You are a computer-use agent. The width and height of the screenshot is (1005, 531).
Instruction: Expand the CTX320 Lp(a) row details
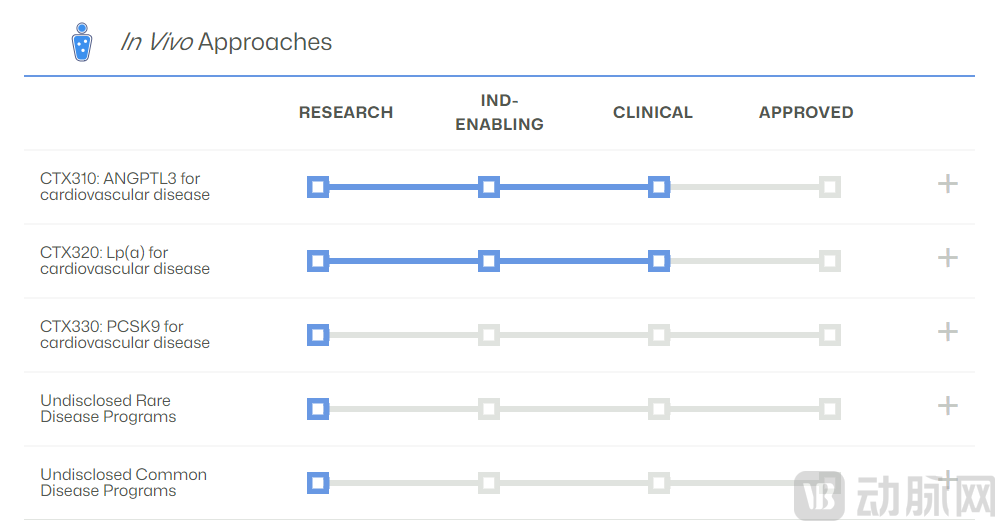coord(947,258)
